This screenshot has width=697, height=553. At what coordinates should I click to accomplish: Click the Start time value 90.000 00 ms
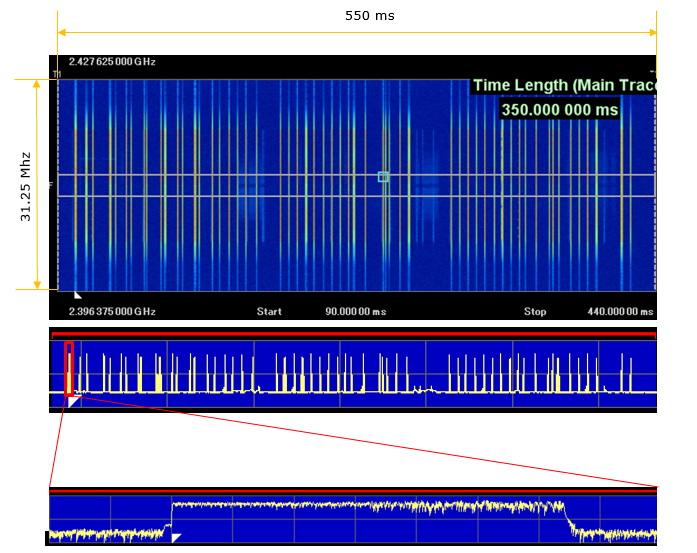pos(355,311)
